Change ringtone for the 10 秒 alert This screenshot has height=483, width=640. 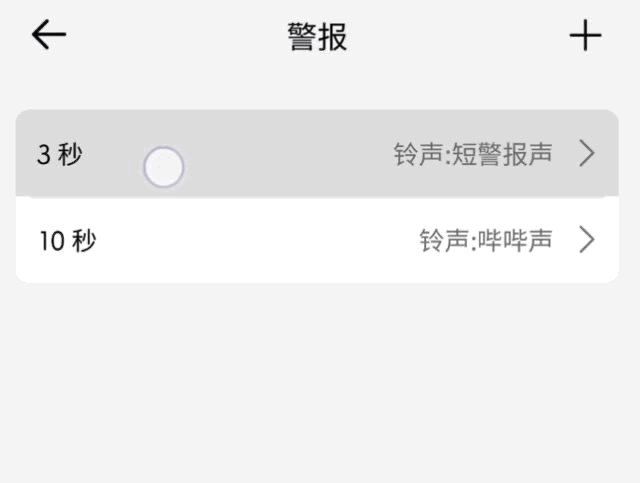[x=486, y=240]
